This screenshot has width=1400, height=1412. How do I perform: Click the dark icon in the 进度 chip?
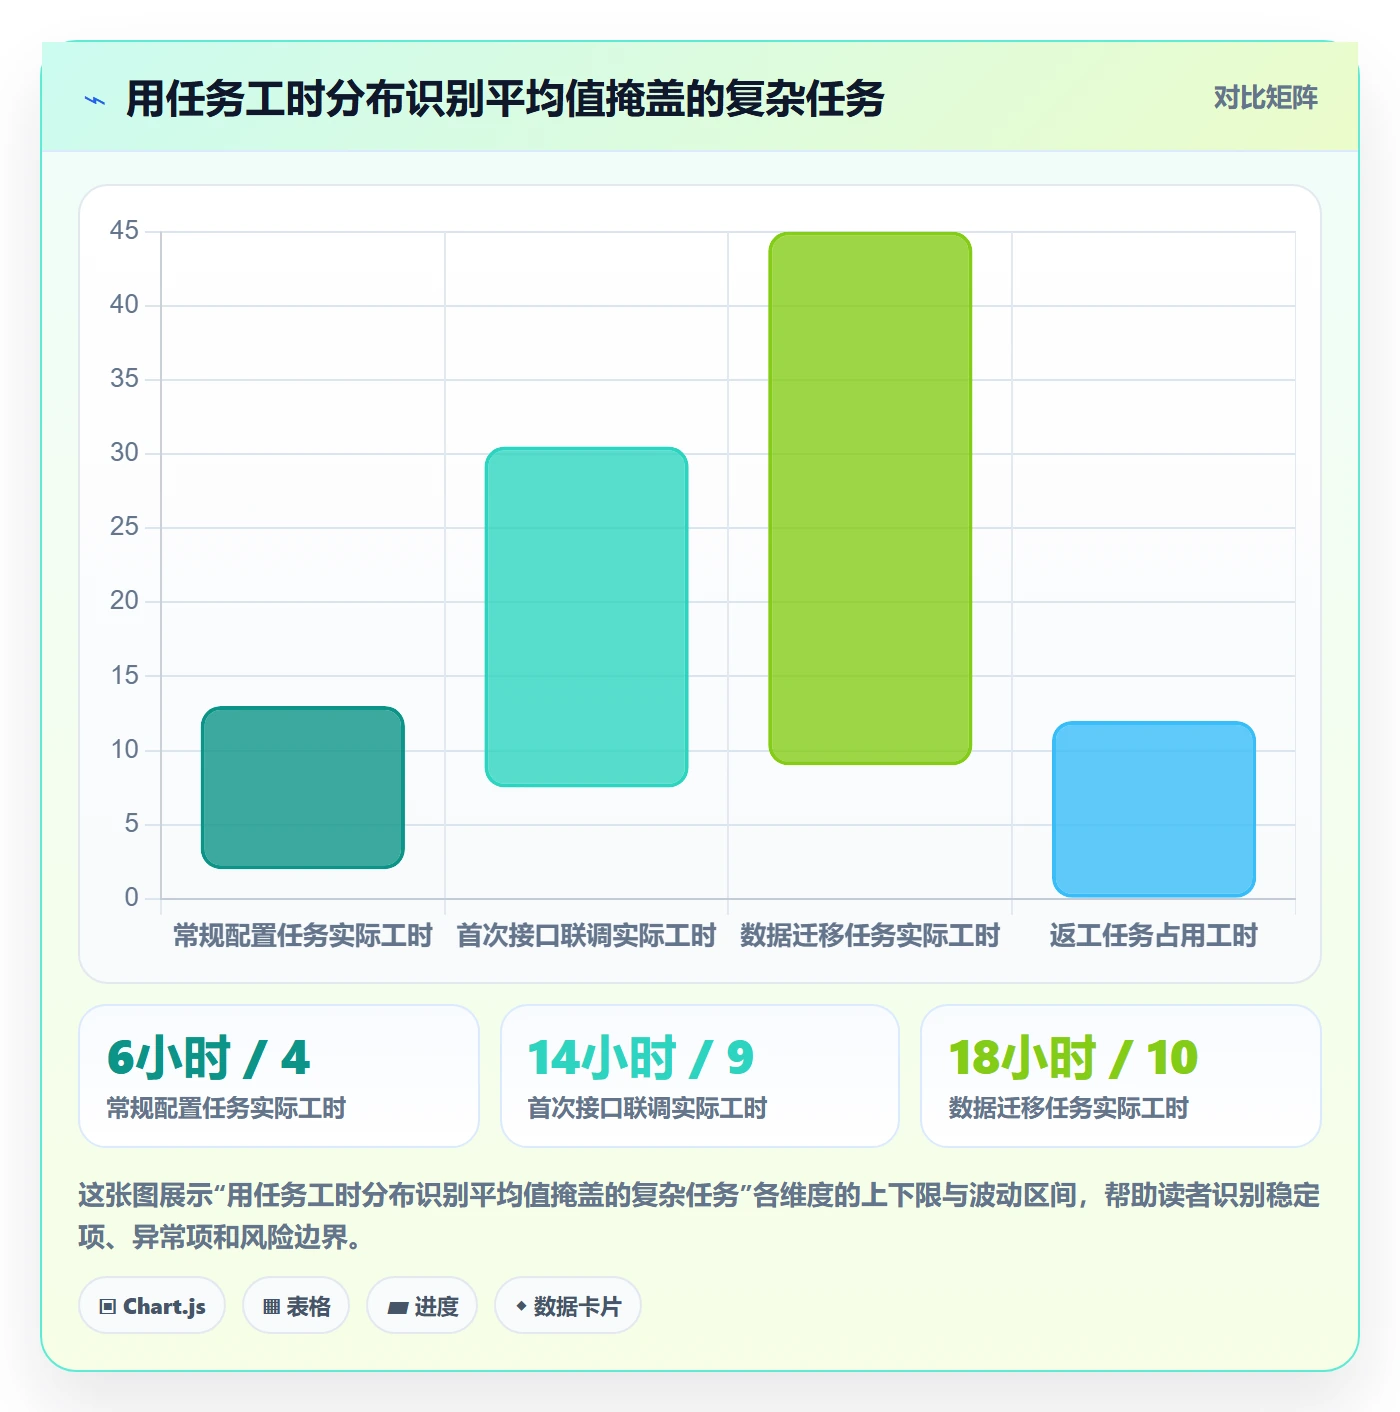[397, 1307]
